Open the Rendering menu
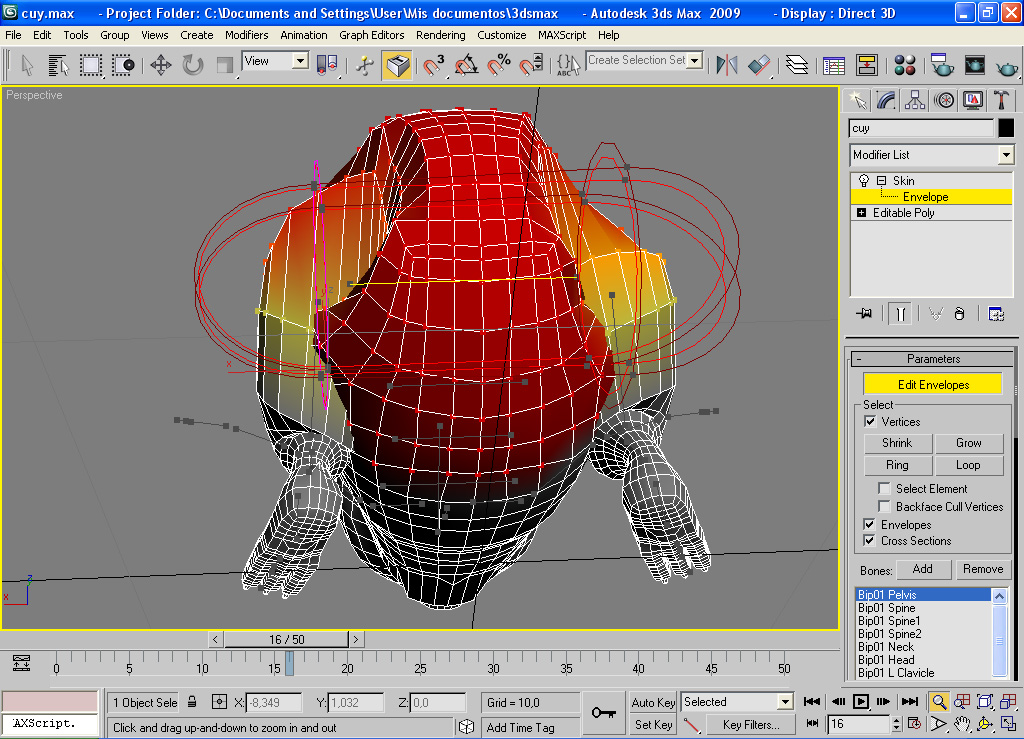 coord(441,35)
